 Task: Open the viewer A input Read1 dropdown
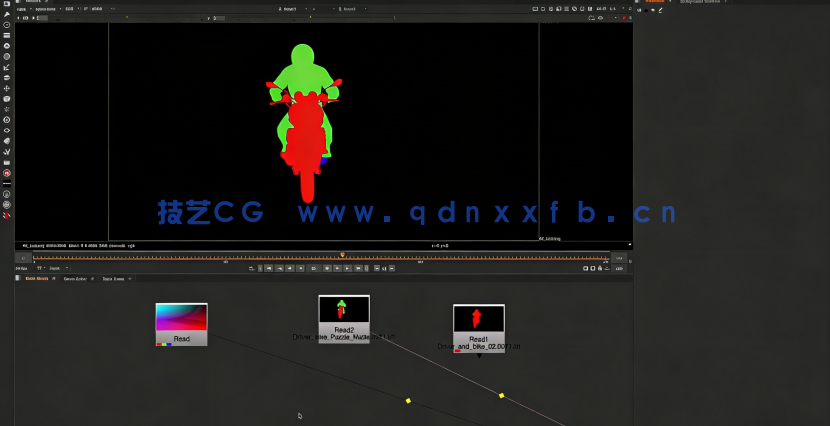pyautogui.click(x=289, y=8)
